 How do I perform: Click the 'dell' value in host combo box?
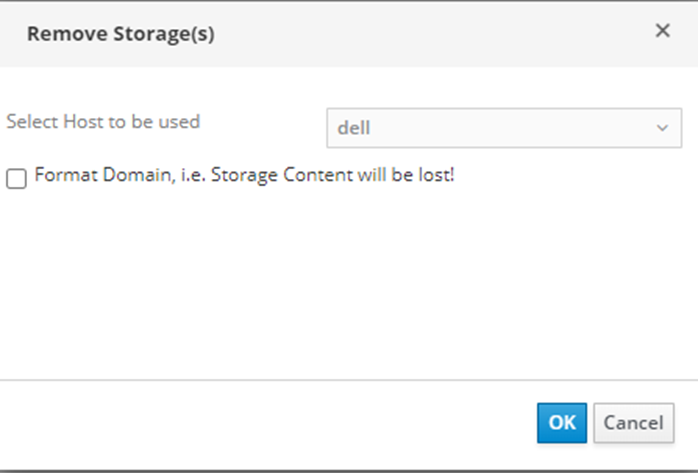click(x=353, y=128)
